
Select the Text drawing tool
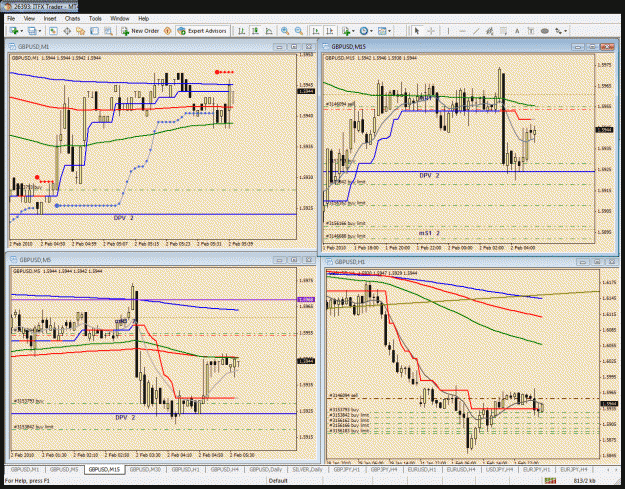click(517, 31)
